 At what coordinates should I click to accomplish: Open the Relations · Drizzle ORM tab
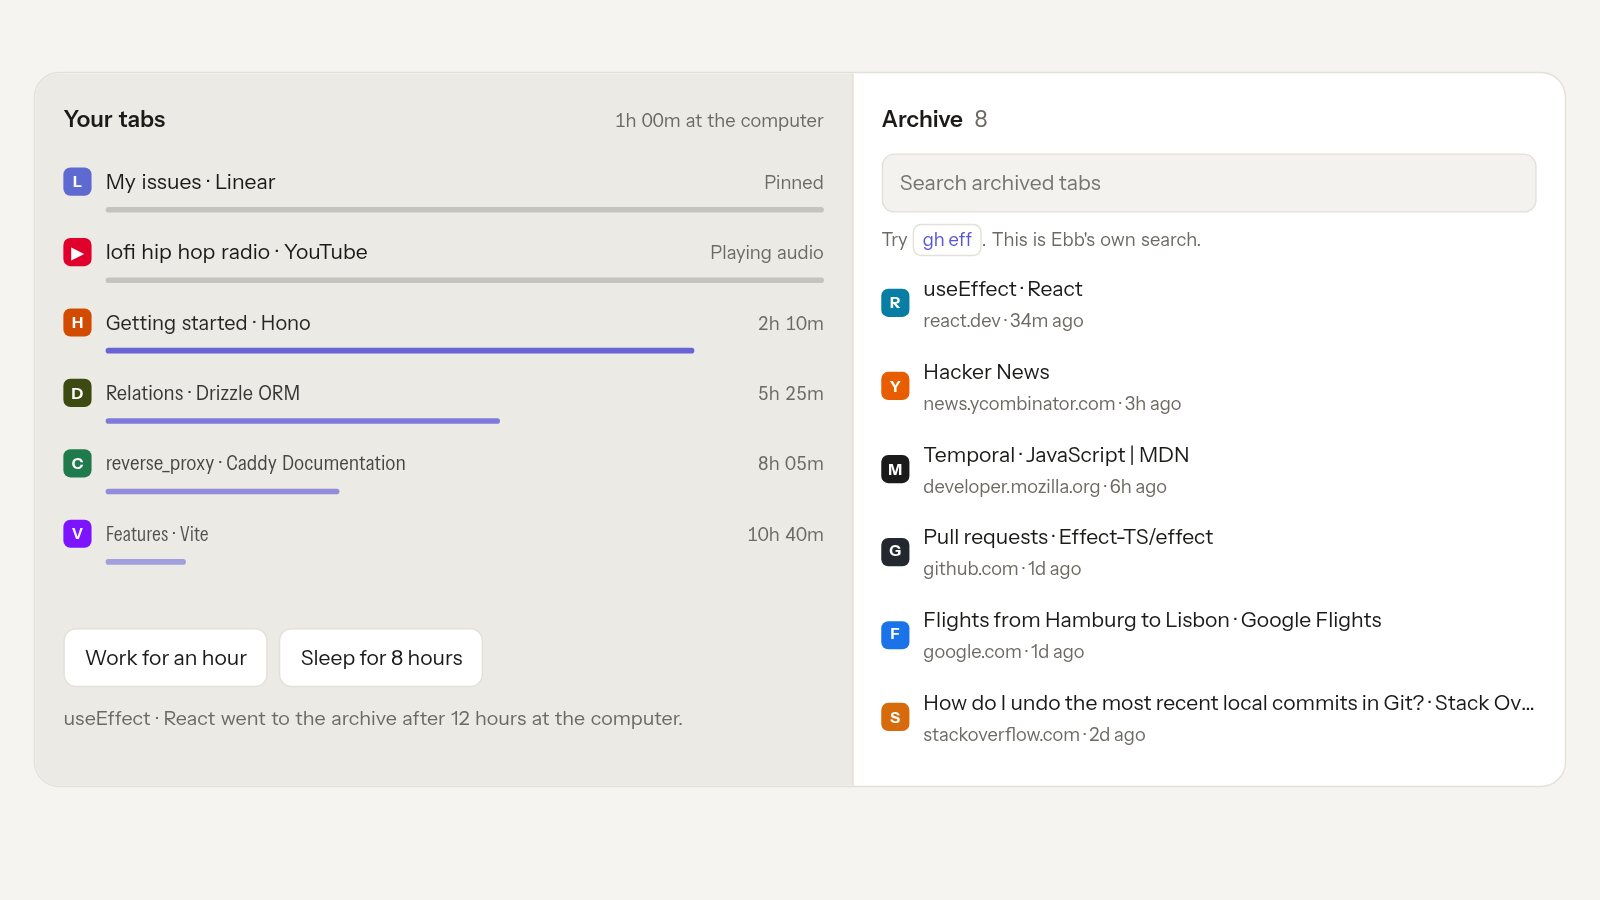tap(443, 400)
